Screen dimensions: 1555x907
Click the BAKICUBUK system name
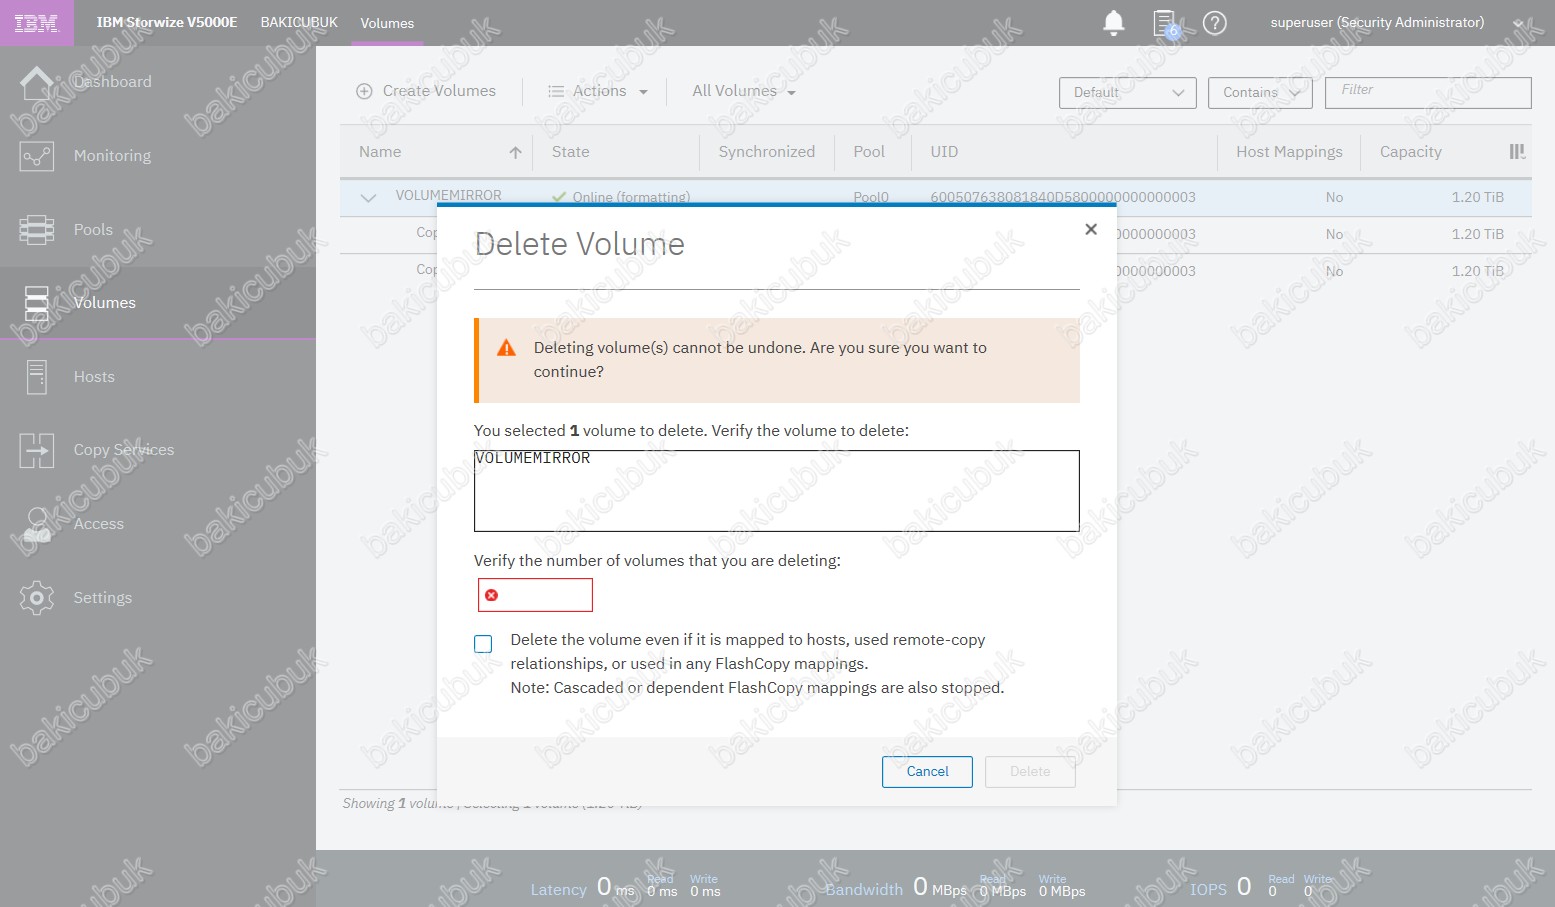pos(299,22)
